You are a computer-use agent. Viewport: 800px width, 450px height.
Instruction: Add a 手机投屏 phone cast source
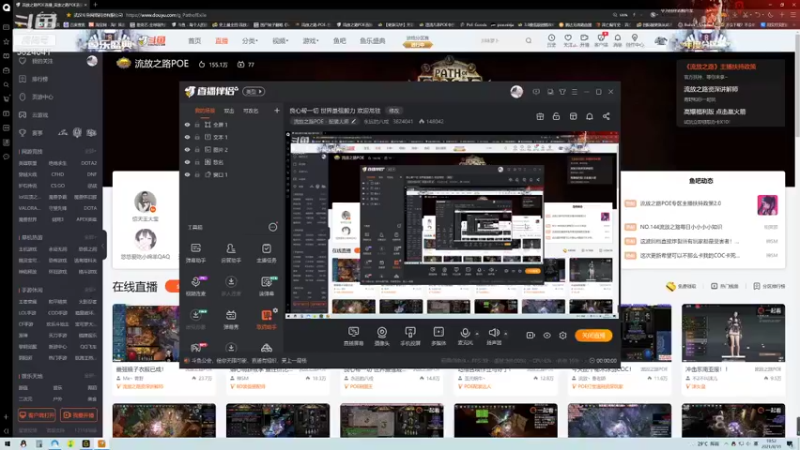point(410,336)
